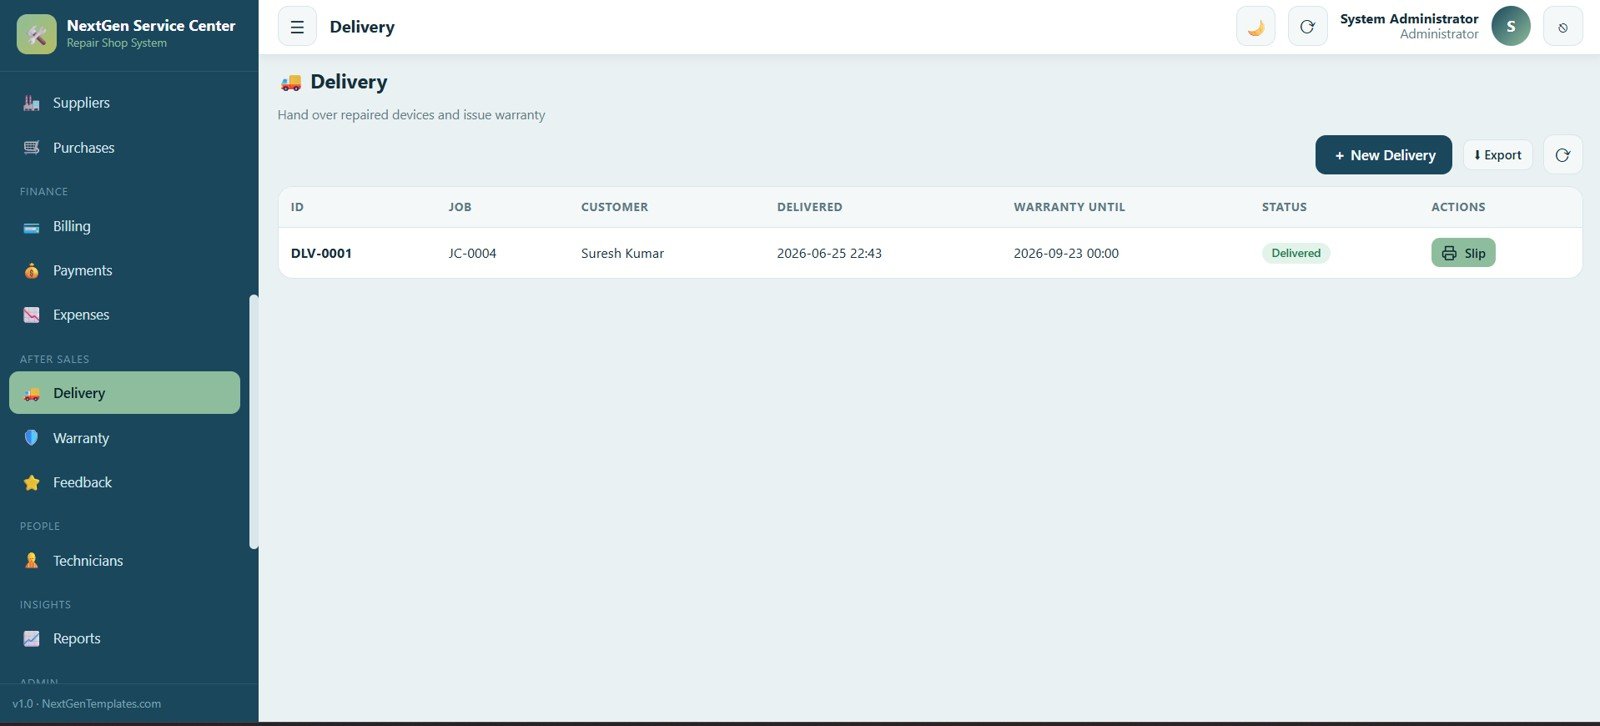Click the Delivery title in top bar

point(362,27)
